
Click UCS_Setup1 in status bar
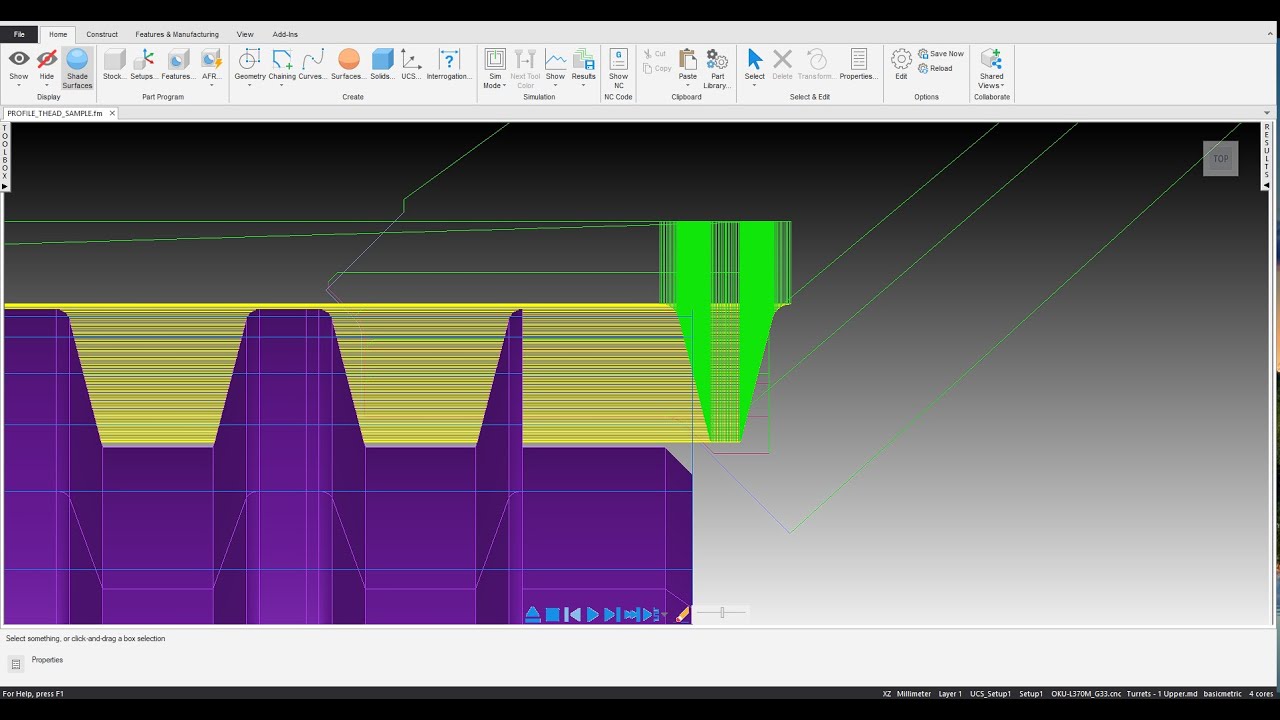coord(990,694)
